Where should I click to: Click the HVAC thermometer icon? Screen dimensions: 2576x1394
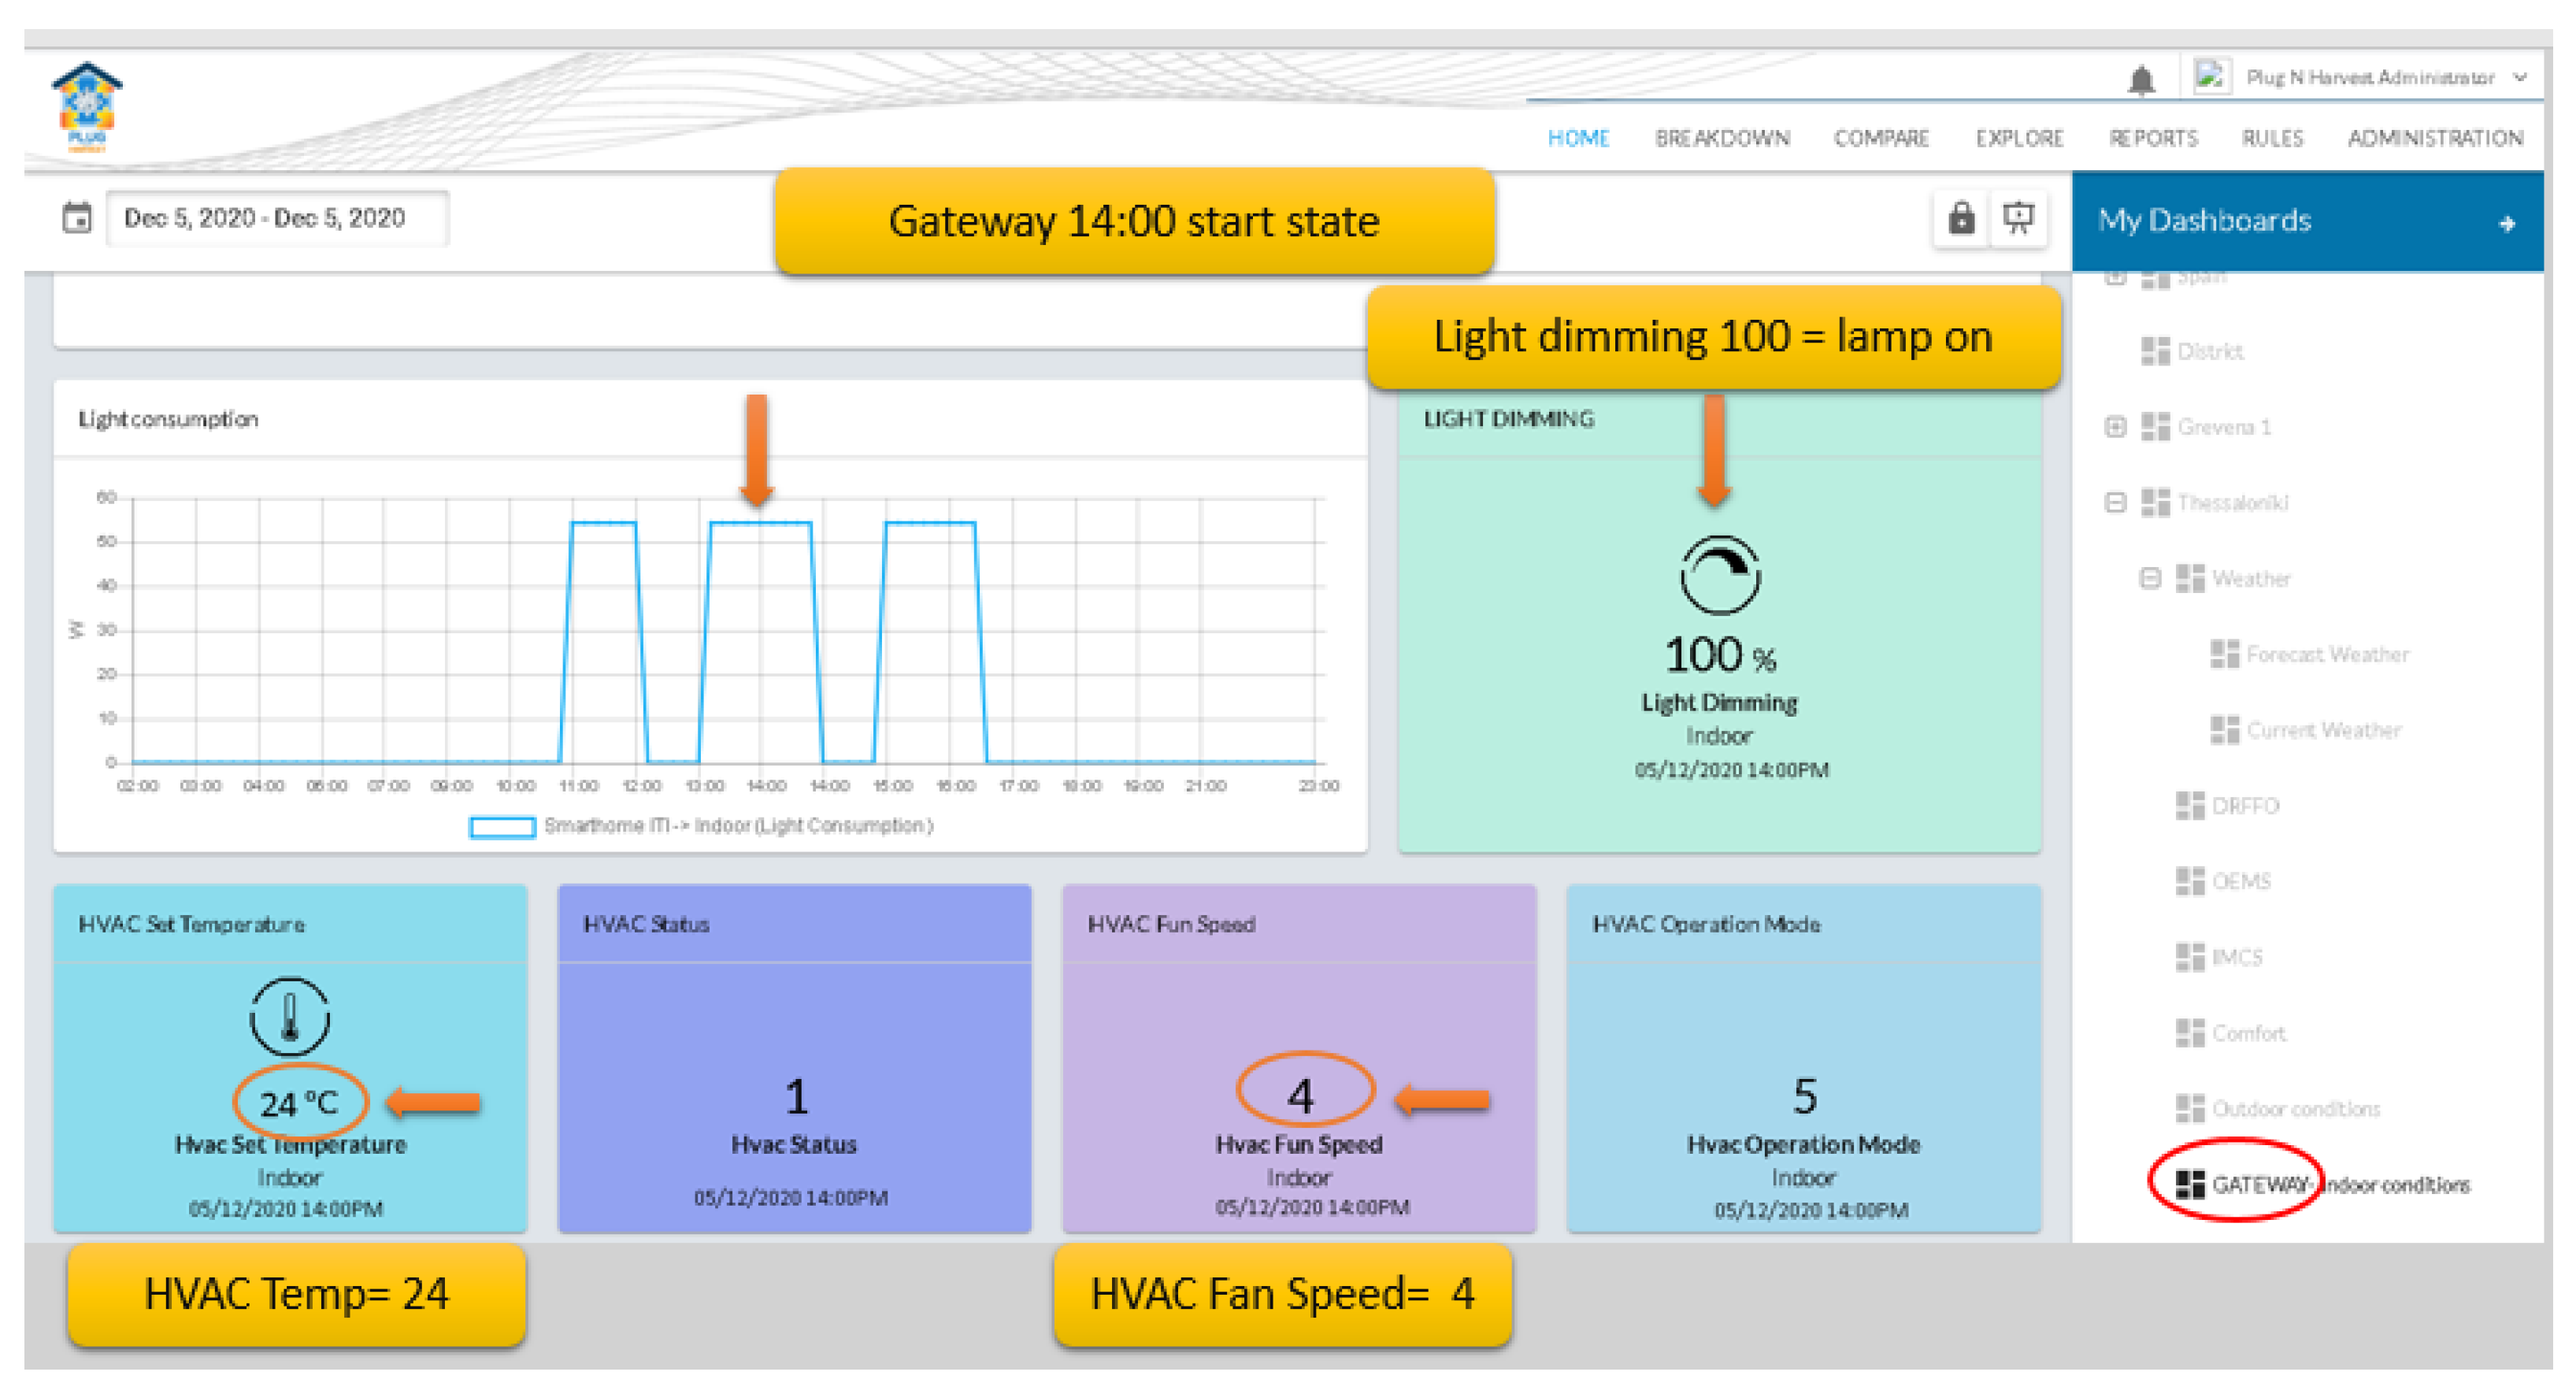[289, 1016]
